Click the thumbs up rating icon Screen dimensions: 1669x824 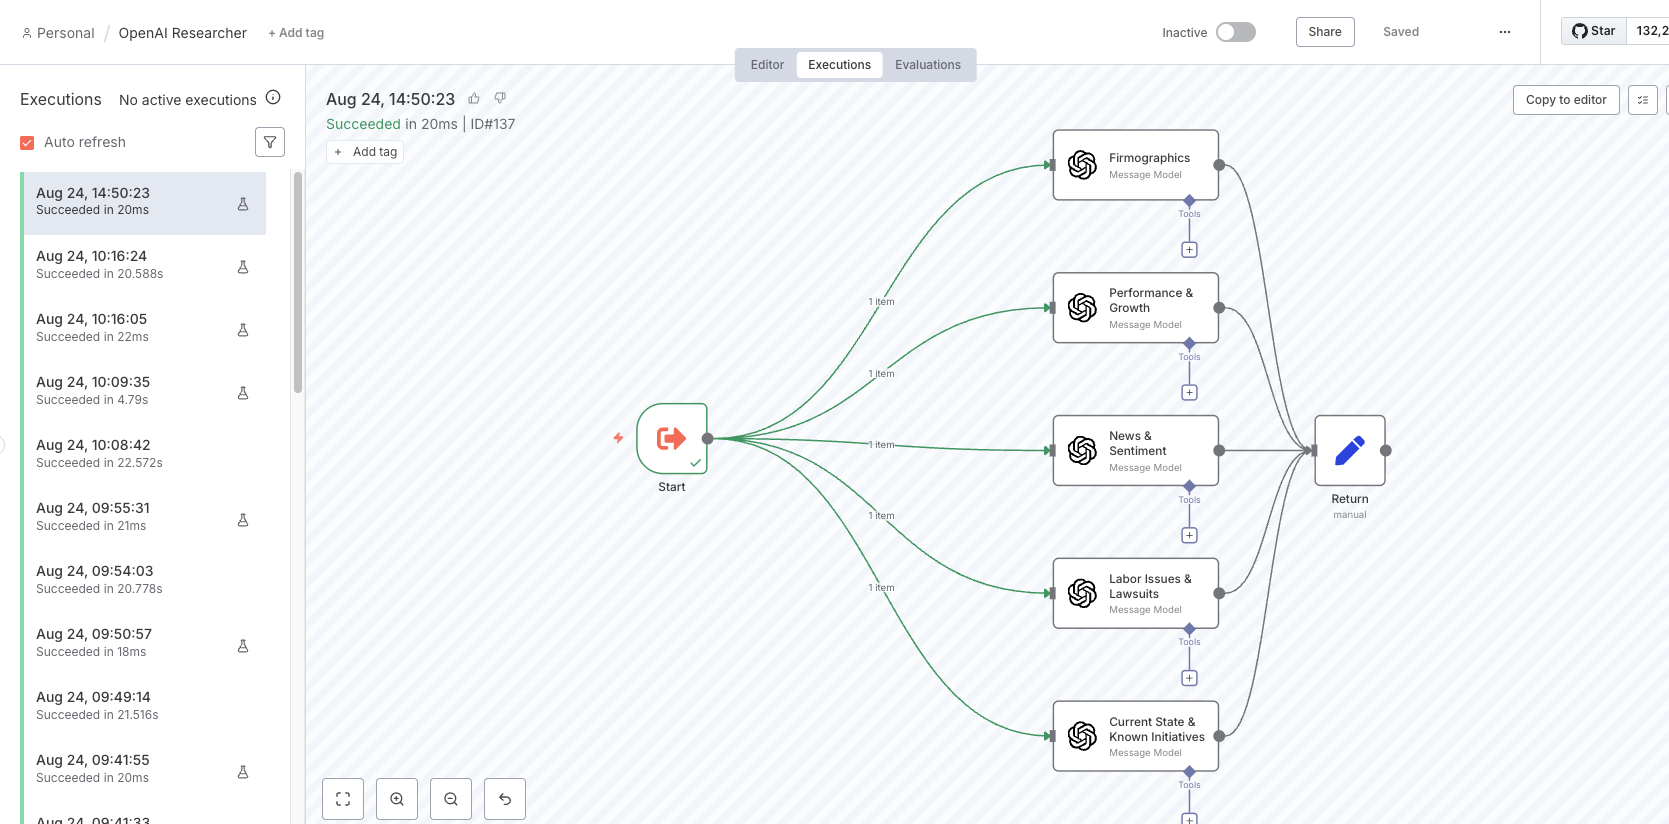(x=474, y=98)
